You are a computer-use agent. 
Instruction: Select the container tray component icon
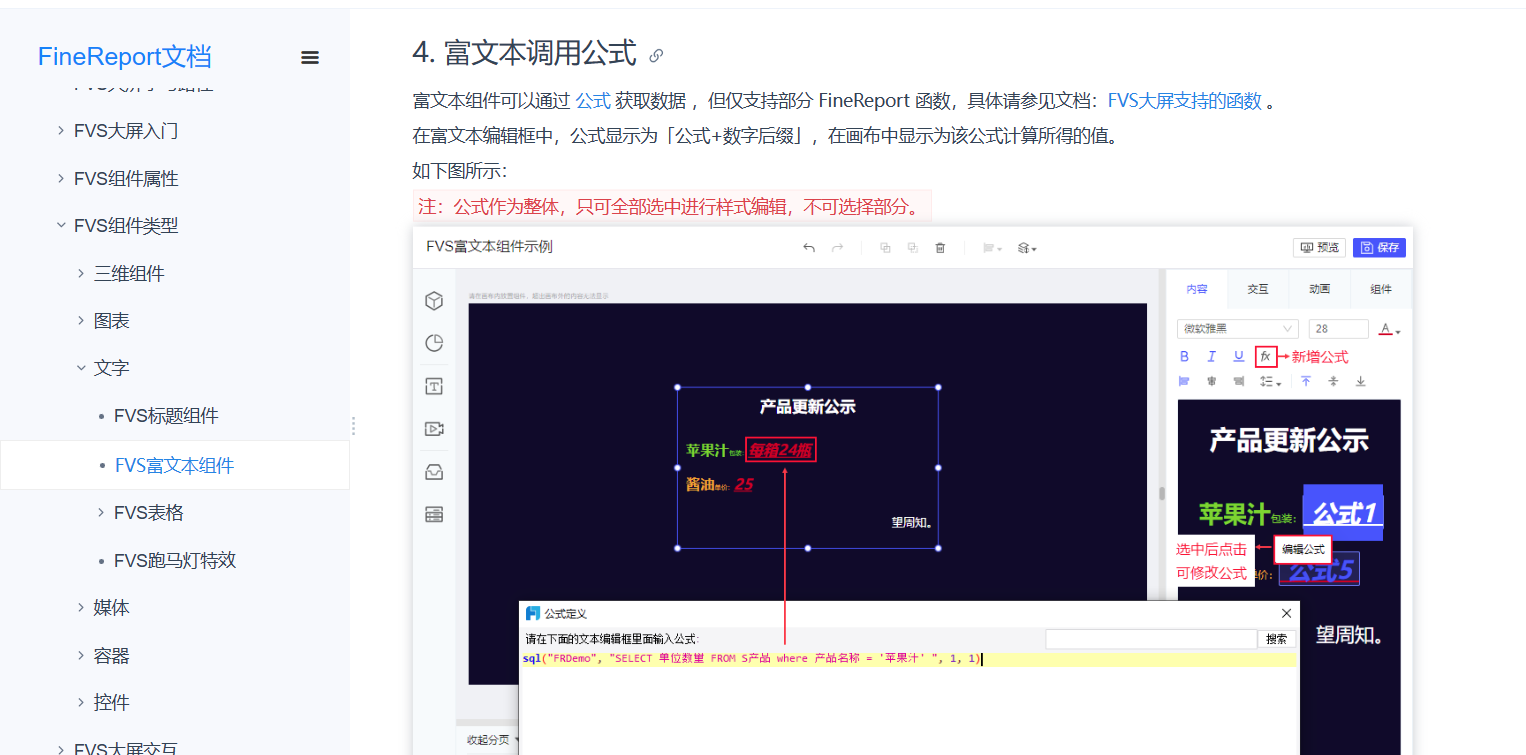click(x=434, y=472)
